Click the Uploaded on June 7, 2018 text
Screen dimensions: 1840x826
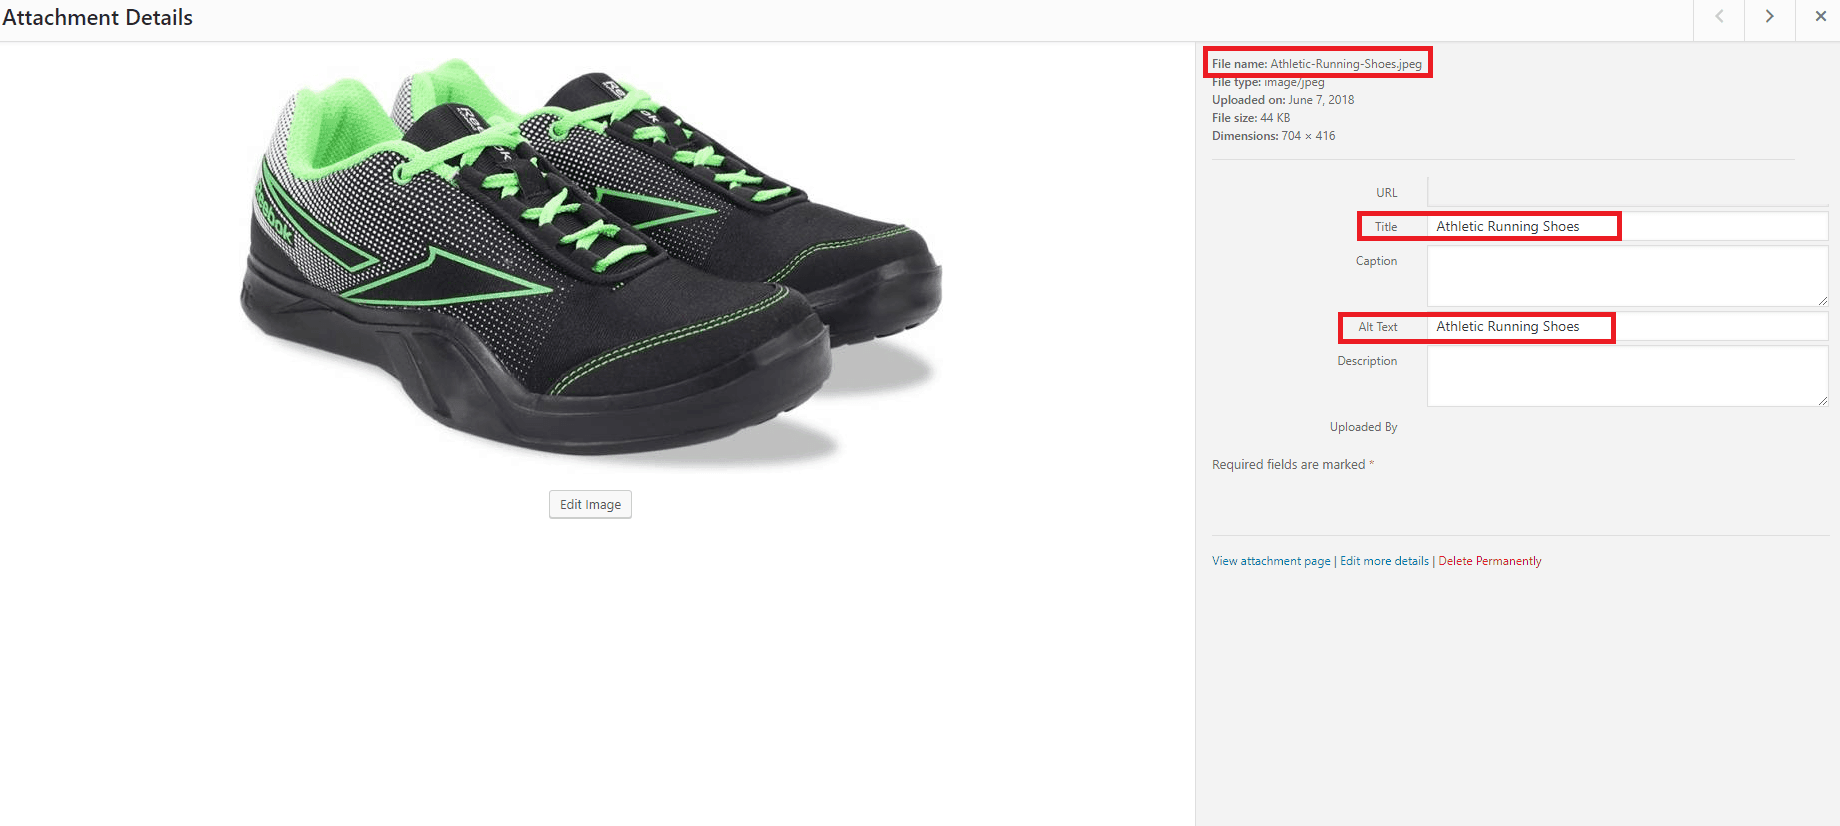click(x=1283, y=100)
